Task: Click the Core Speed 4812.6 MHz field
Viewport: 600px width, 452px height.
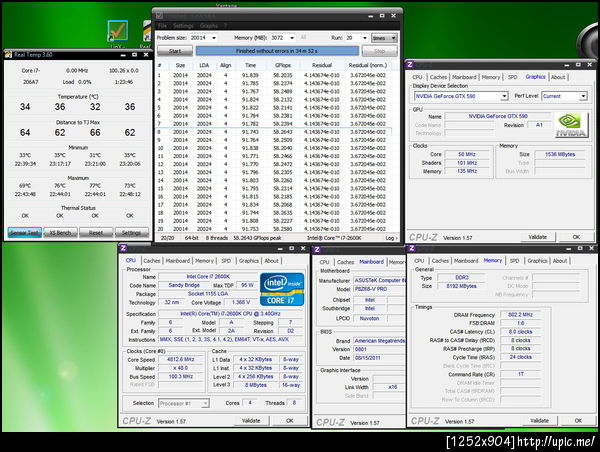Action: tap(181, 360)
